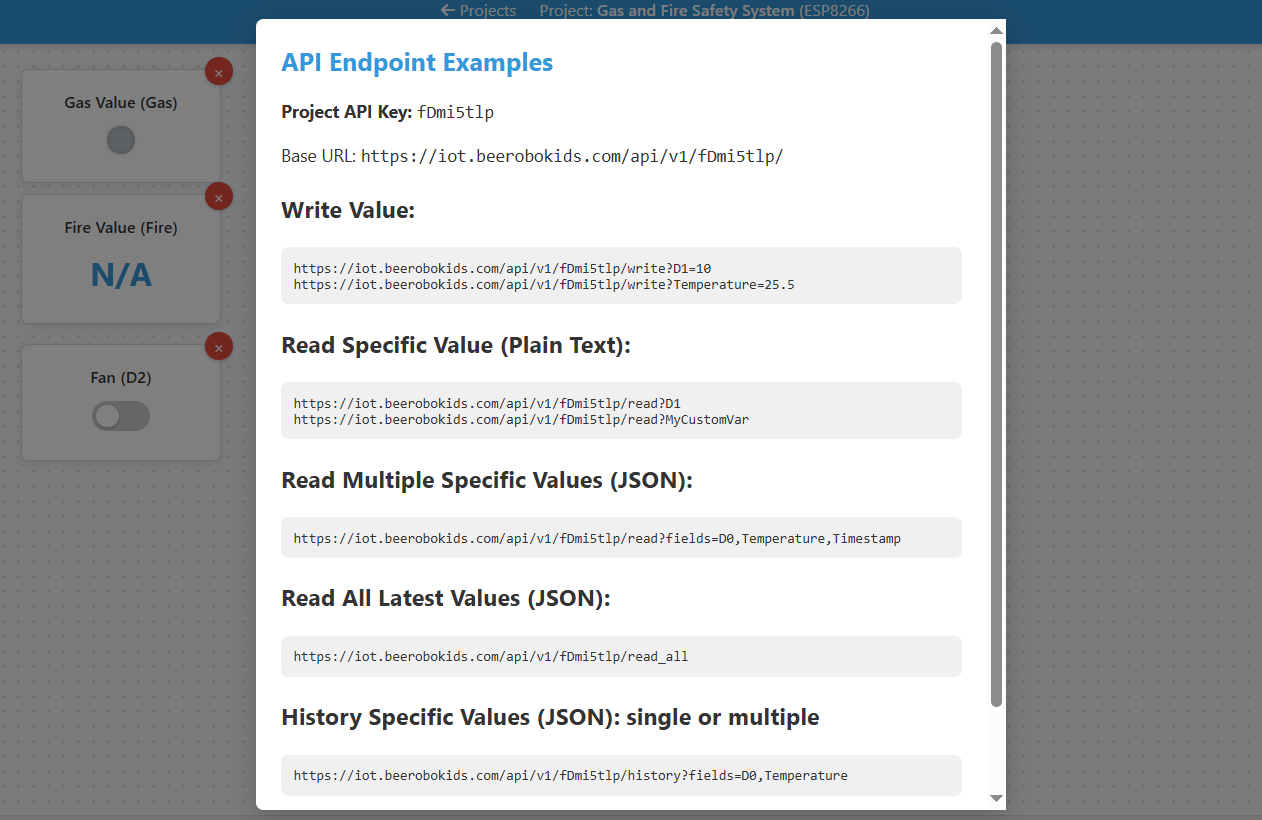The width and height of the screenshot is (1262, 820).
Task: Click the Fire Value (Fire) widget label
Action: (121, 227)
